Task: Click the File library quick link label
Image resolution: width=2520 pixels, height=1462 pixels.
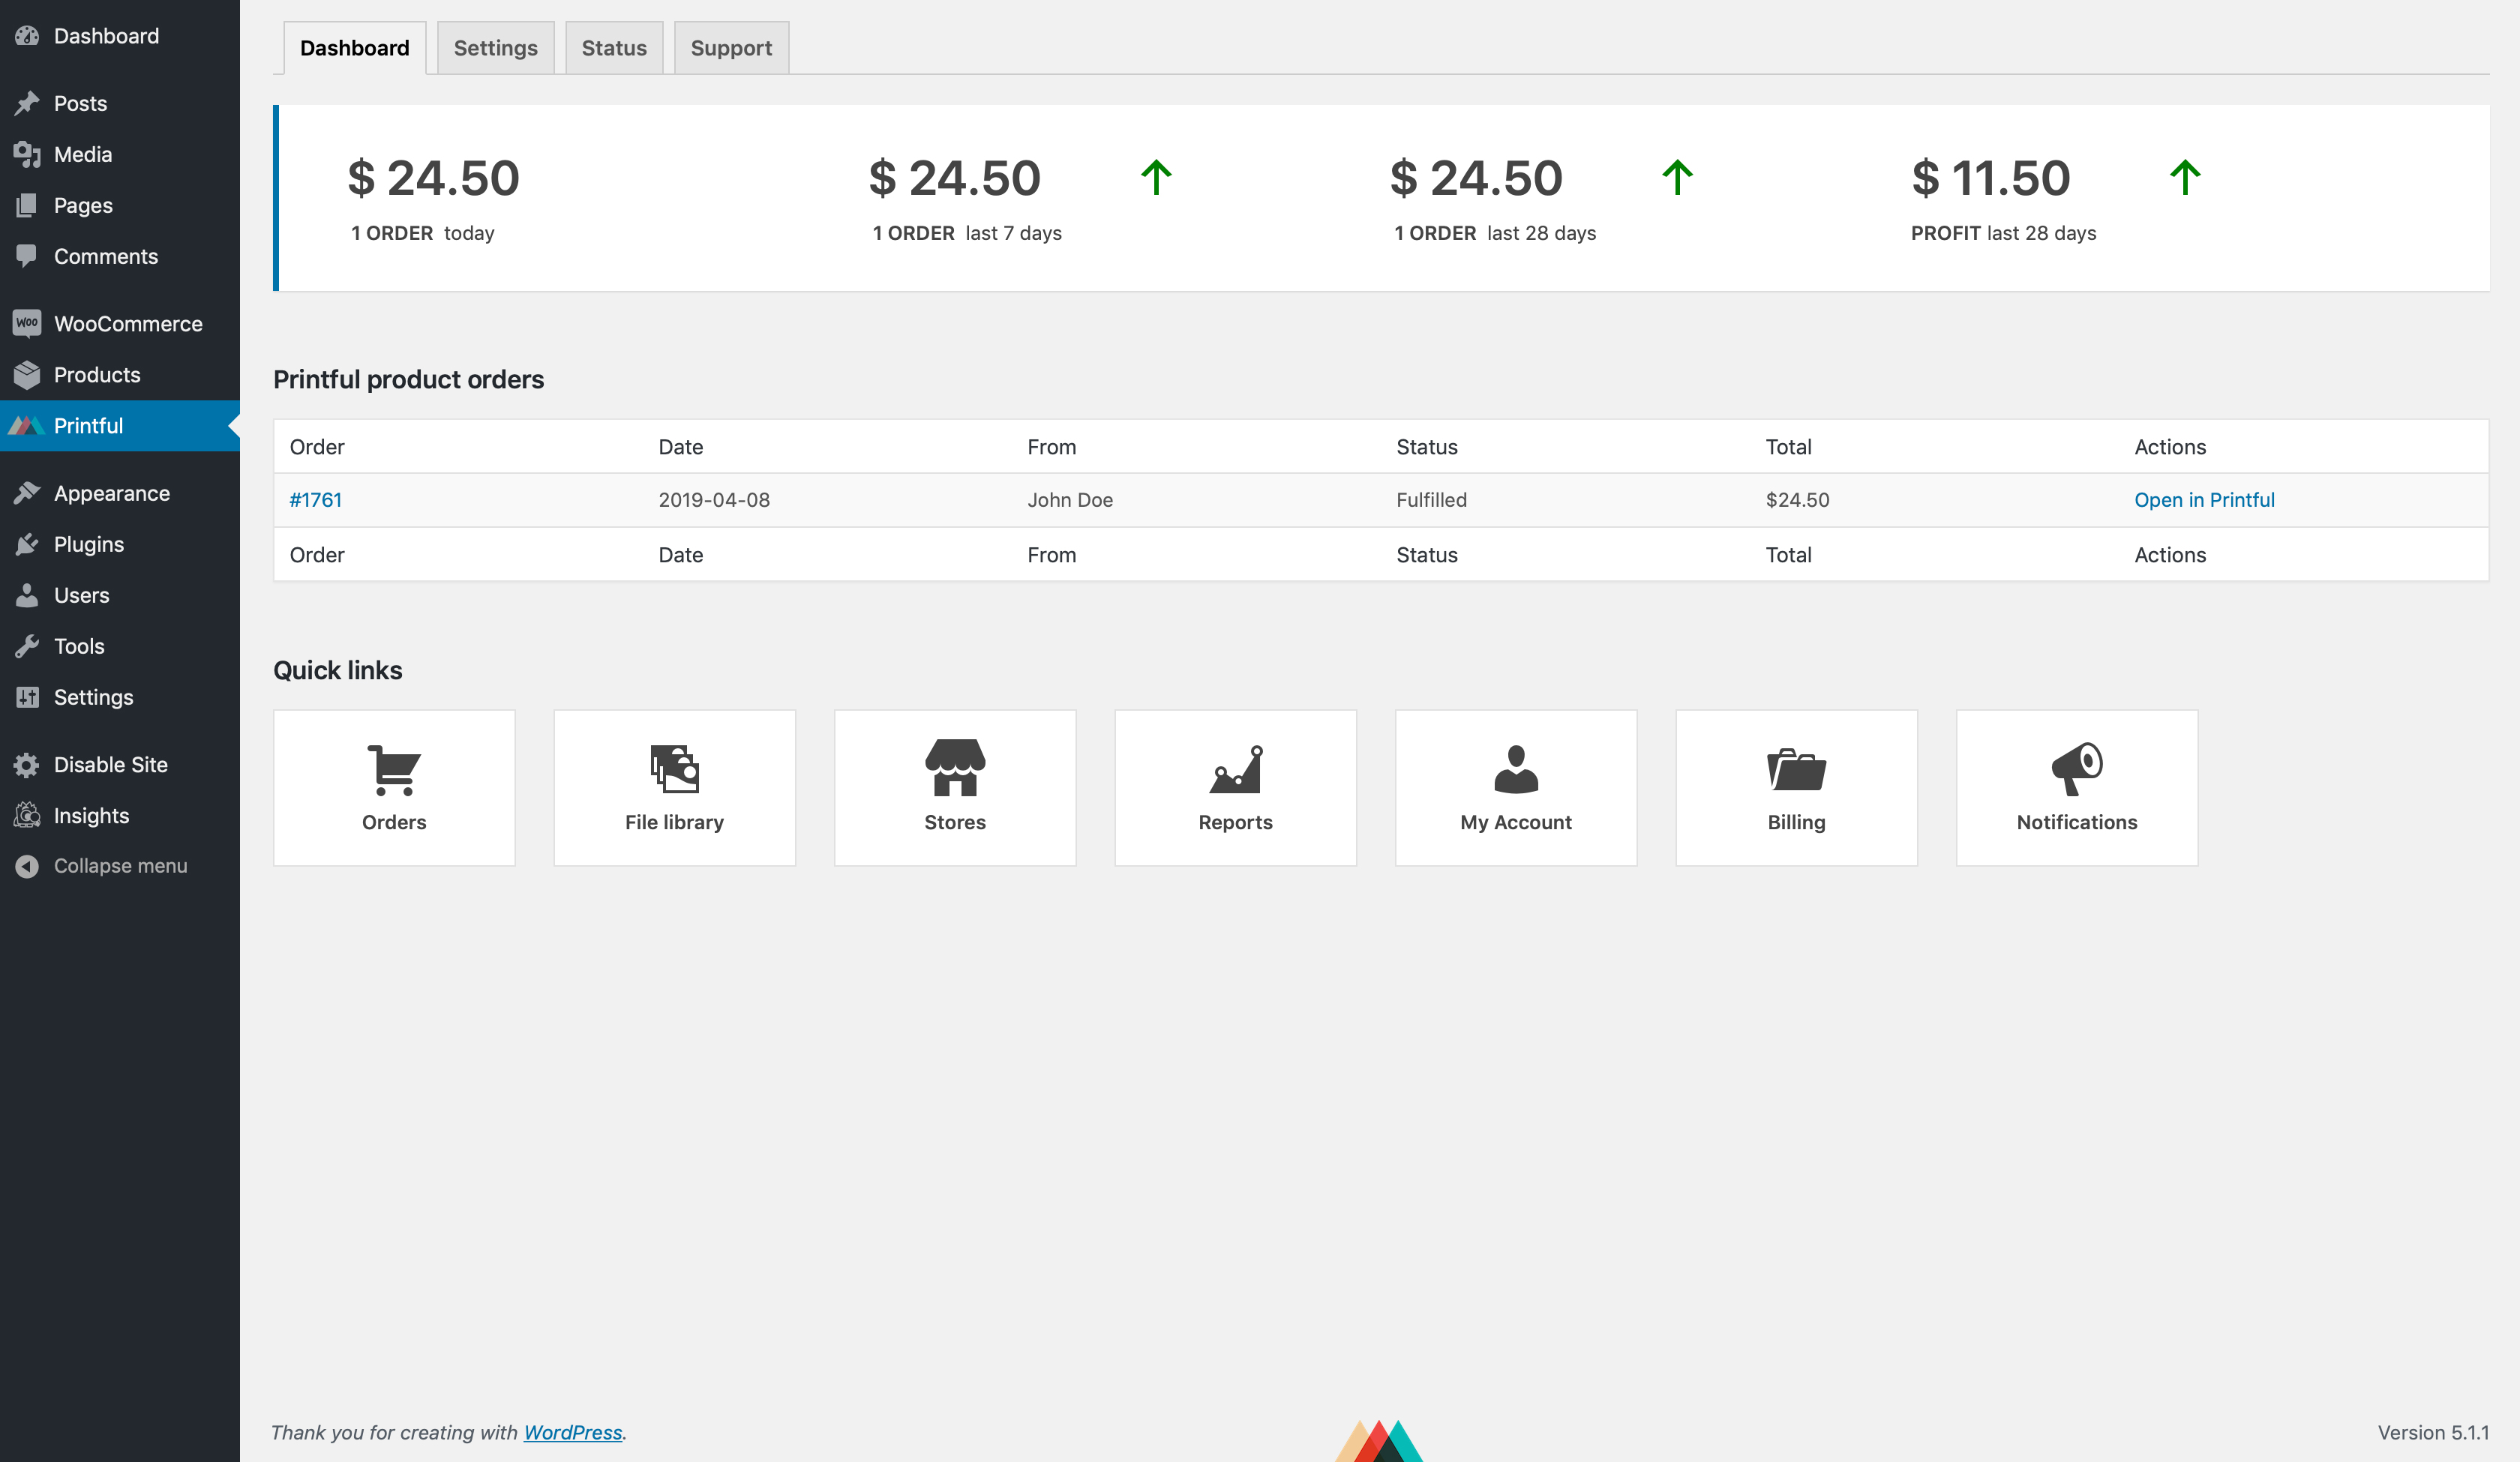Action: tap(675, 822)
